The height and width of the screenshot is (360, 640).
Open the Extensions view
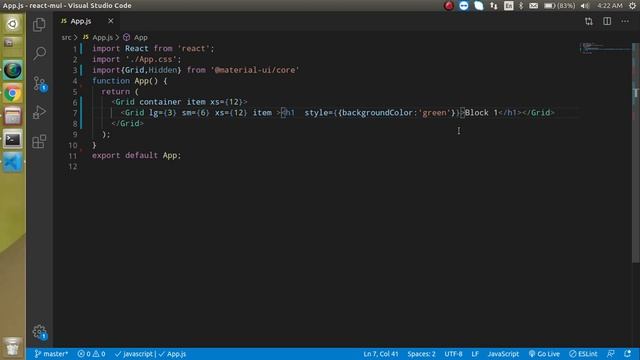pyautogui.click(x=39, y=142)
